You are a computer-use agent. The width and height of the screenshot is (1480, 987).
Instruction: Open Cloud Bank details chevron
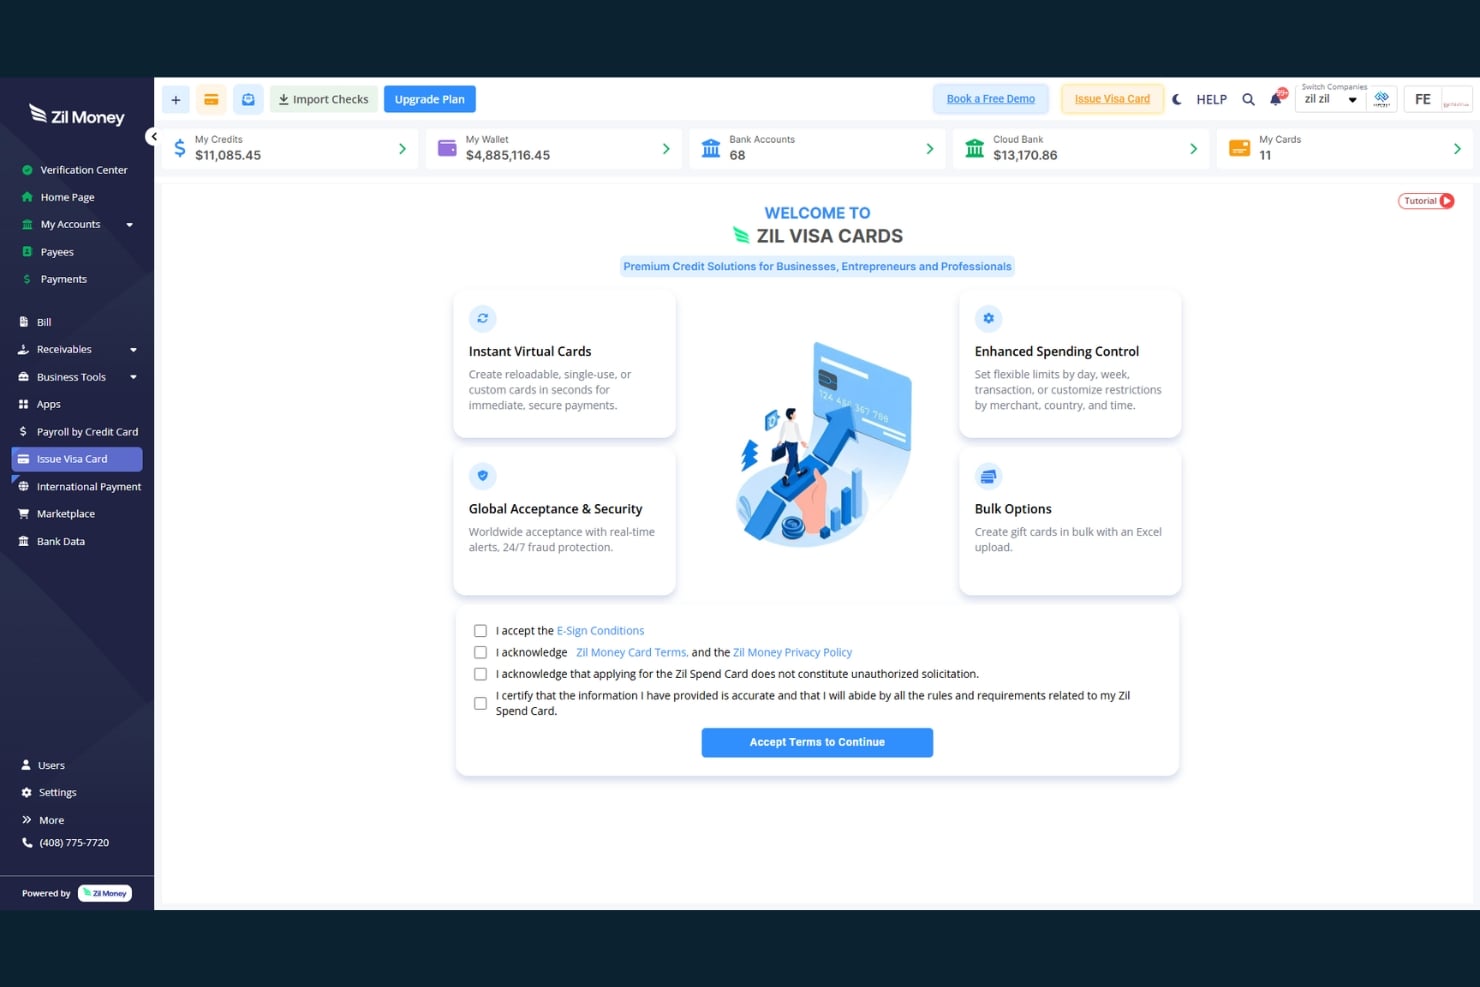tap(1193, 149)
